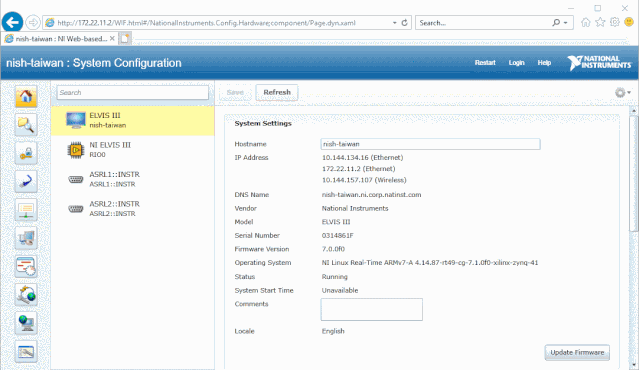Select the ASRL2::INSTR device item

click(133, 209)
